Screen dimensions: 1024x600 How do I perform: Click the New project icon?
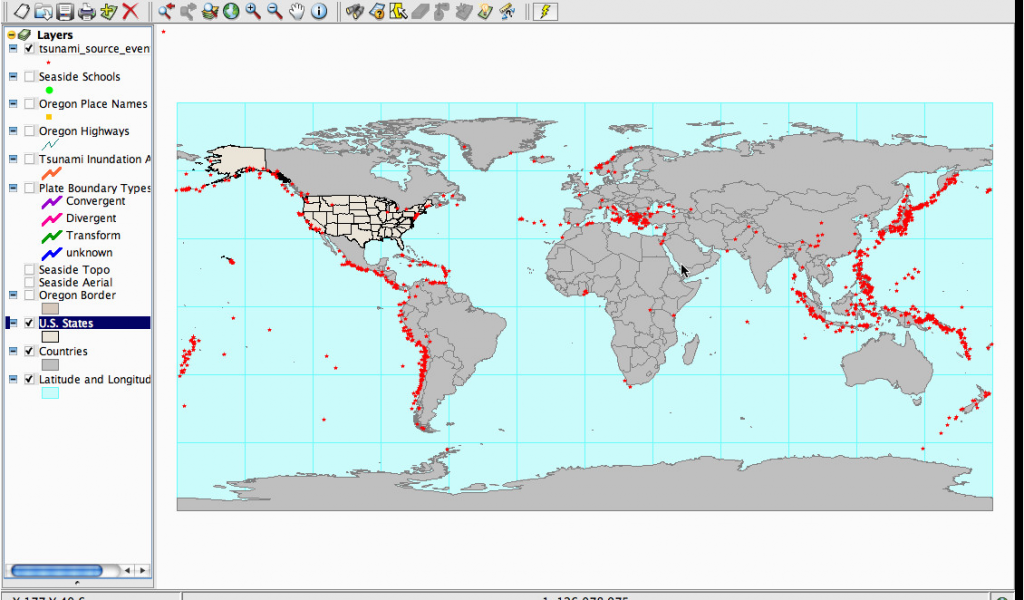click(22, 11)
